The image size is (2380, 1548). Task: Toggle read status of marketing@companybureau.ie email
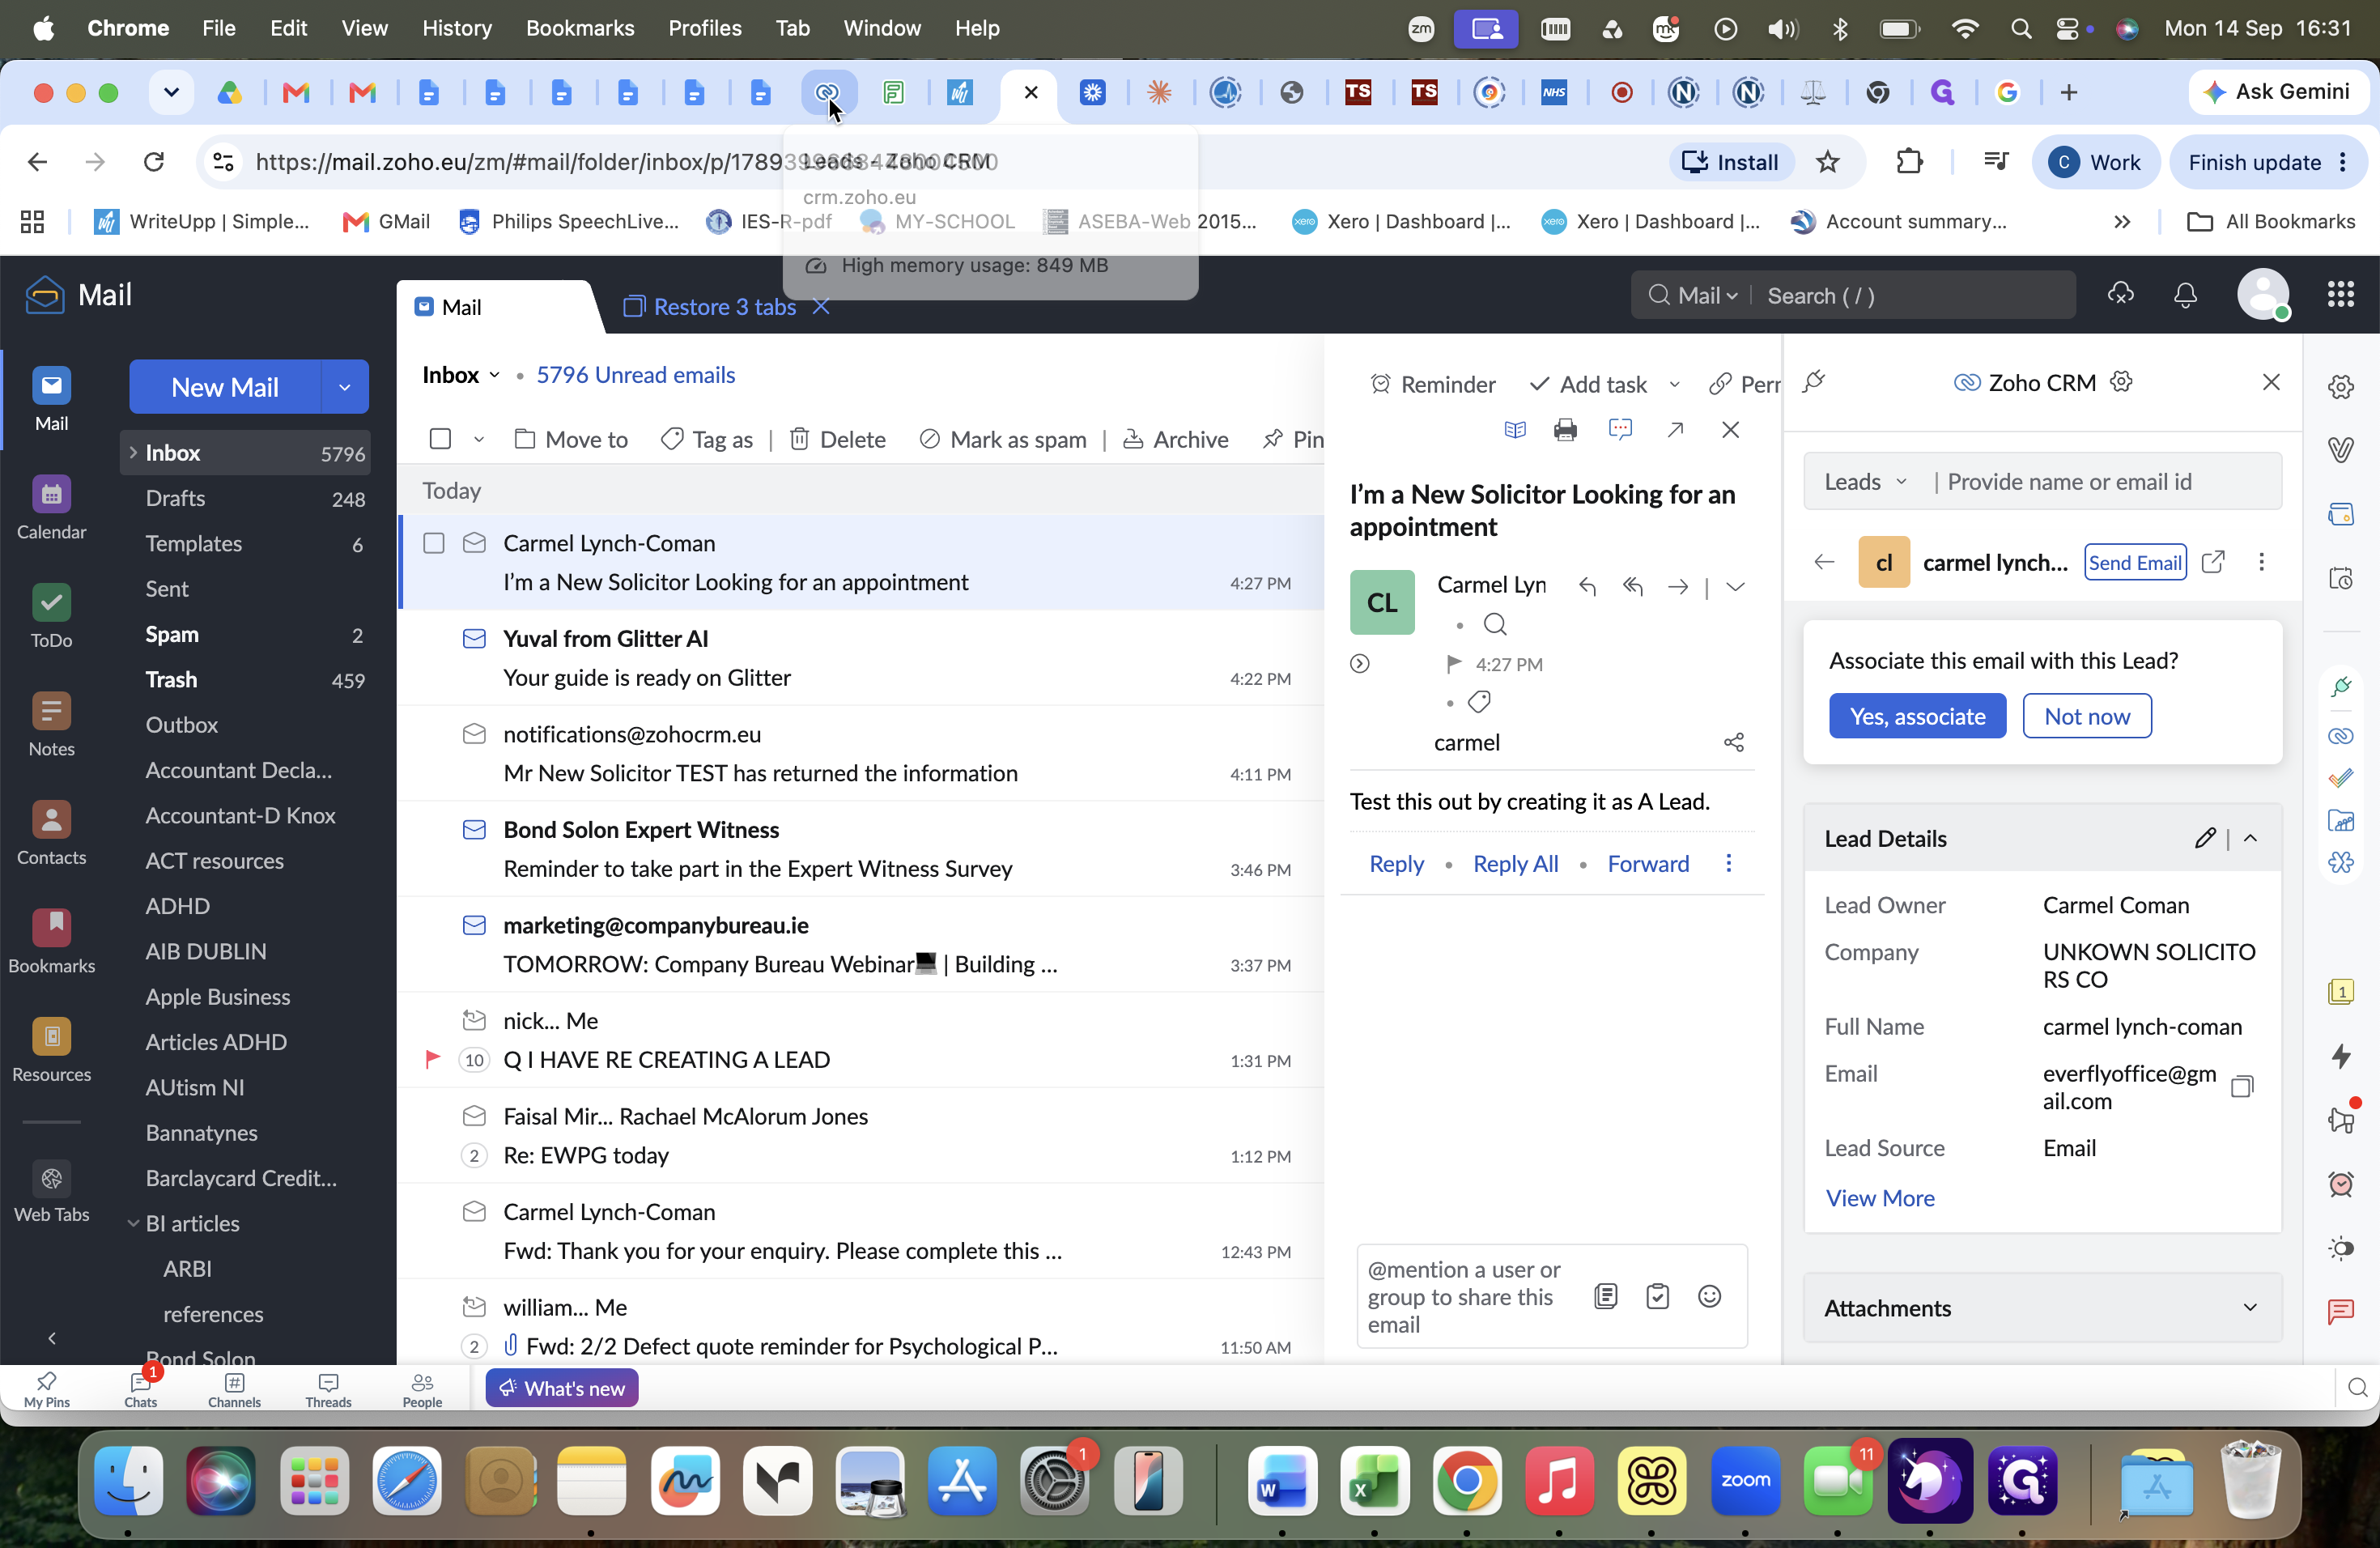pyautogui.click(x=474, y=925)
